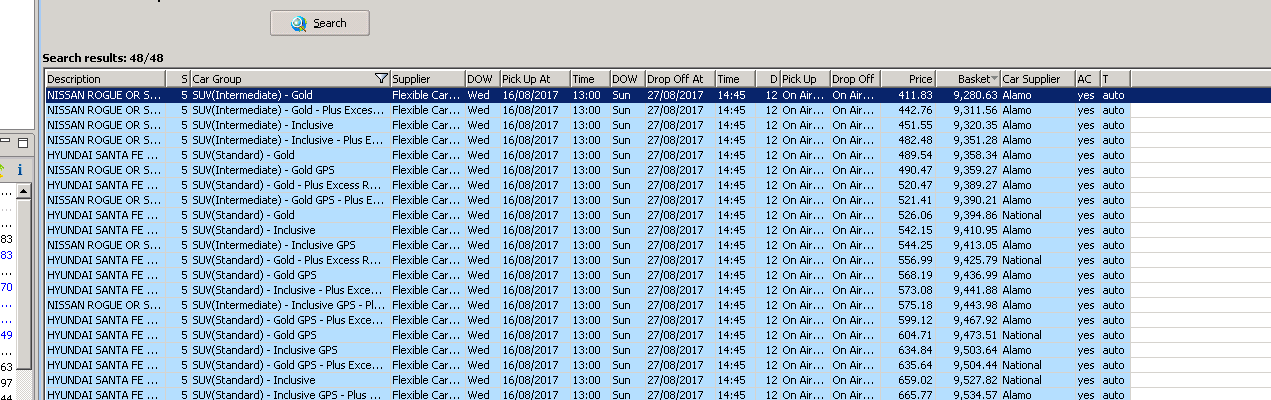The height and width of the screenshot is (400, 1271).
Task: Select the row with price 482.48
Action: [x=588, y=140]
